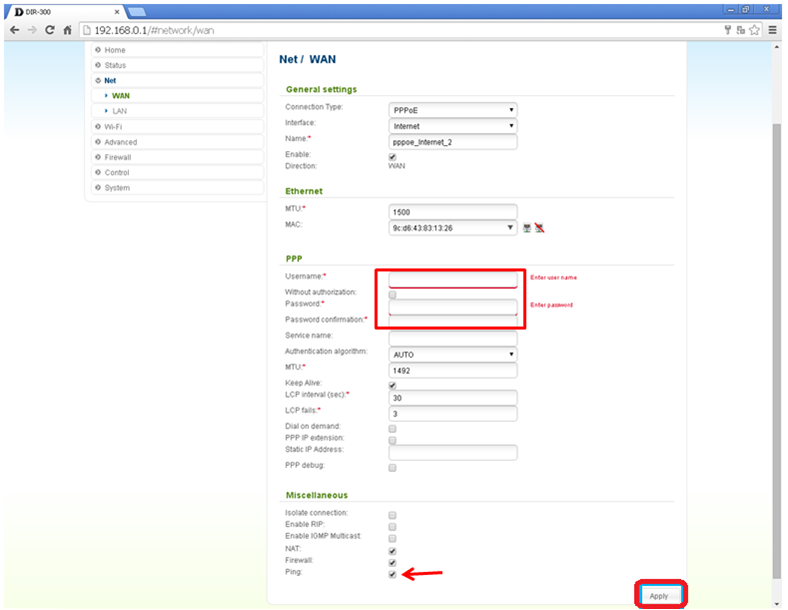Viewport: 788px width, 610px height.
Task: Click the browser back arrow
Action: [13, 30]
